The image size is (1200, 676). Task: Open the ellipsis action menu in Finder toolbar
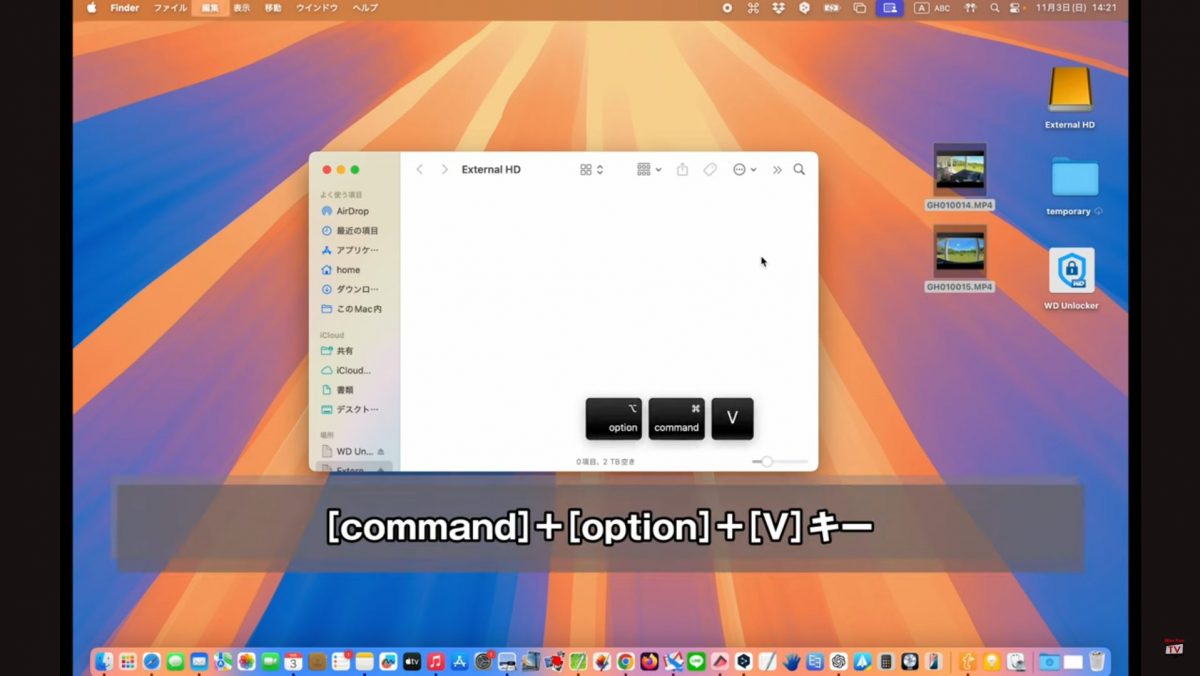click(x=745, y=170)
